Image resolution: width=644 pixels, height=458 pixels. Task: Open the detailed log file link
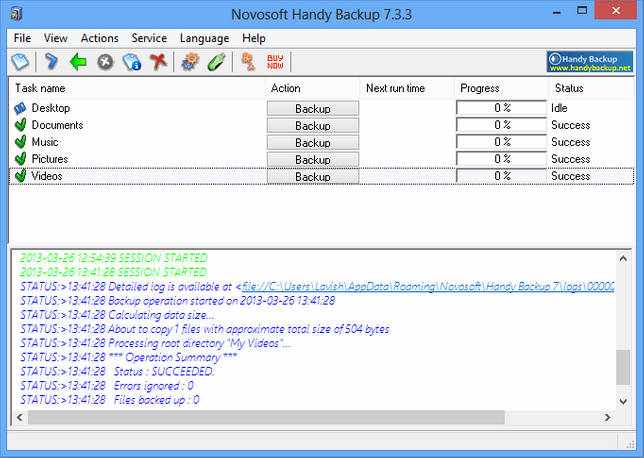tap(428, 286)
